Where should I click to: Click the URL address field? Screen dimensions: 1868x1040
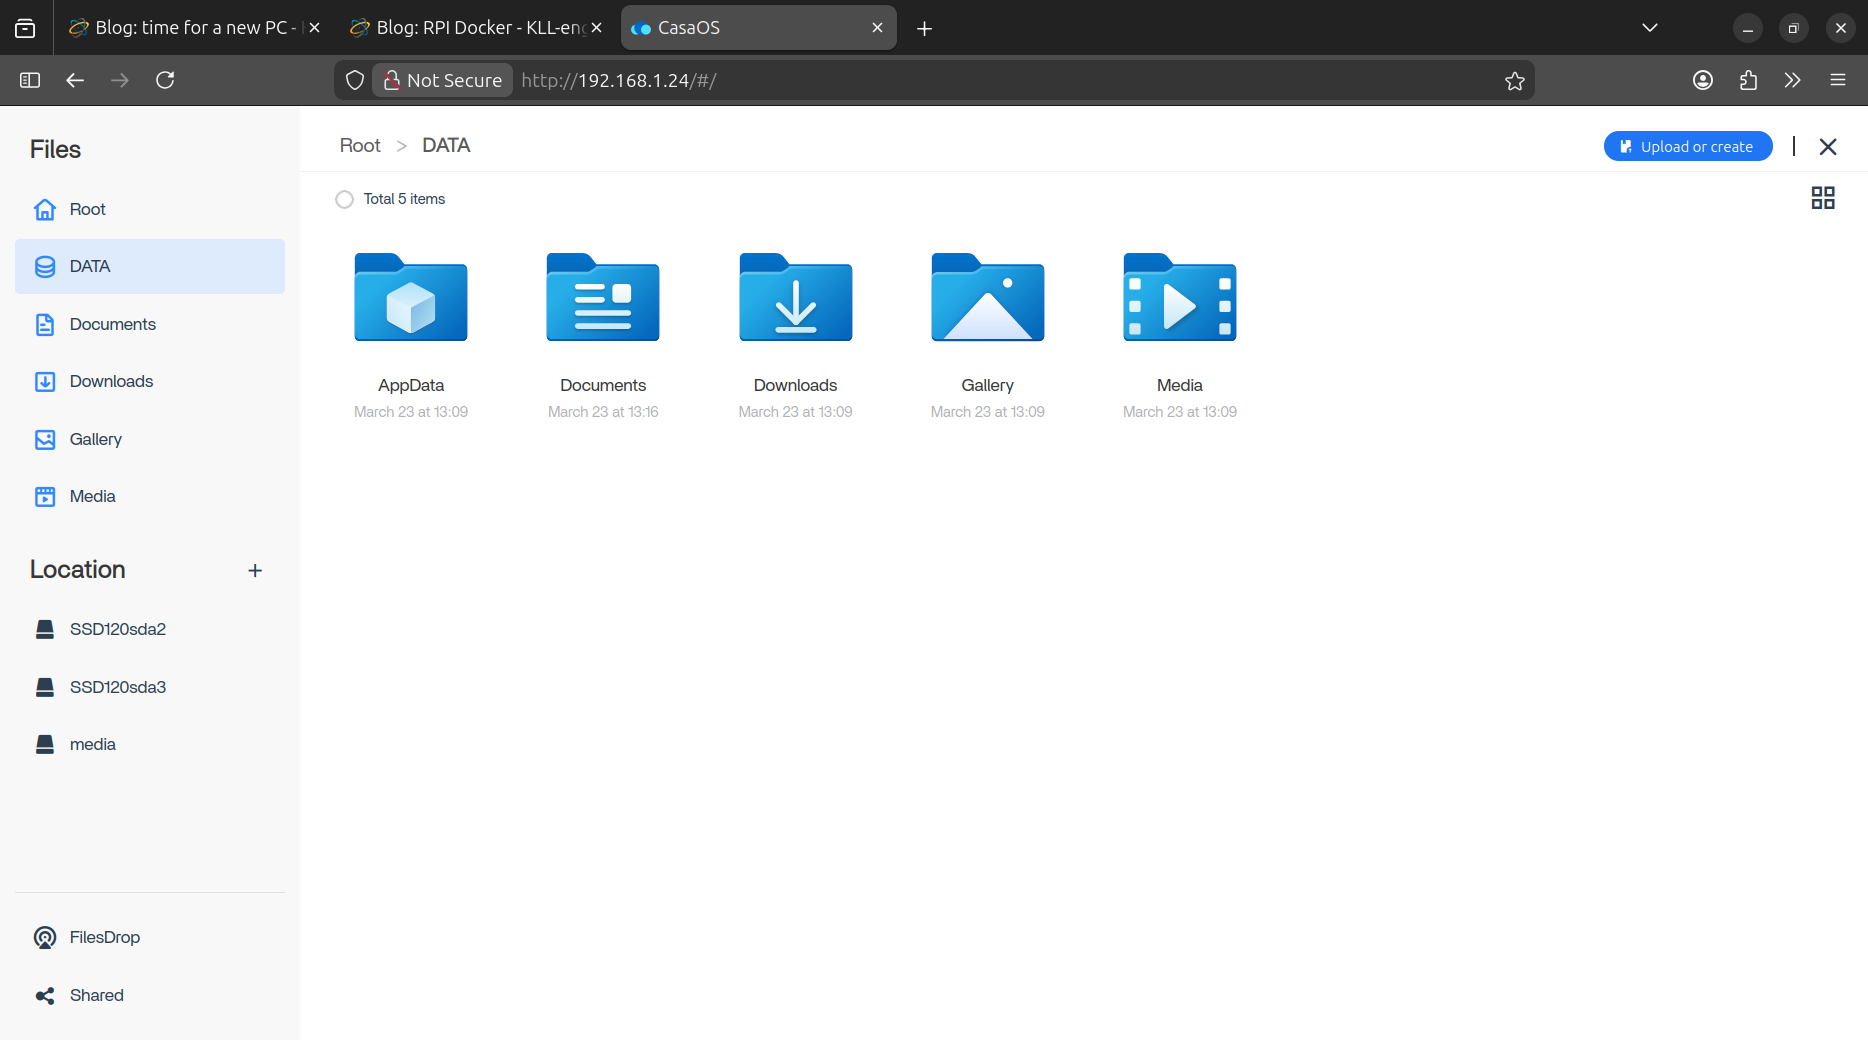coord(1000,80)
